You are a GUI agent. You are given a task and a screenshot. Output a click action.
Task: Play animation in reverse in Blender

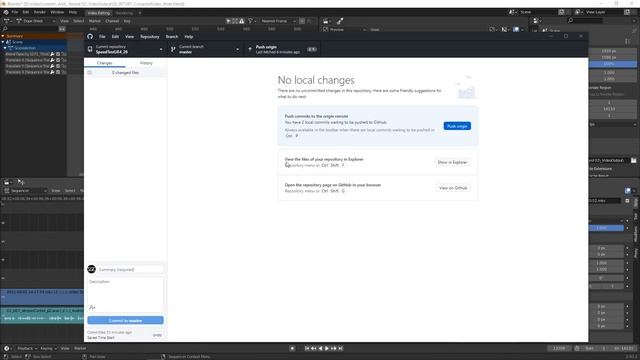tap(320, 348)
